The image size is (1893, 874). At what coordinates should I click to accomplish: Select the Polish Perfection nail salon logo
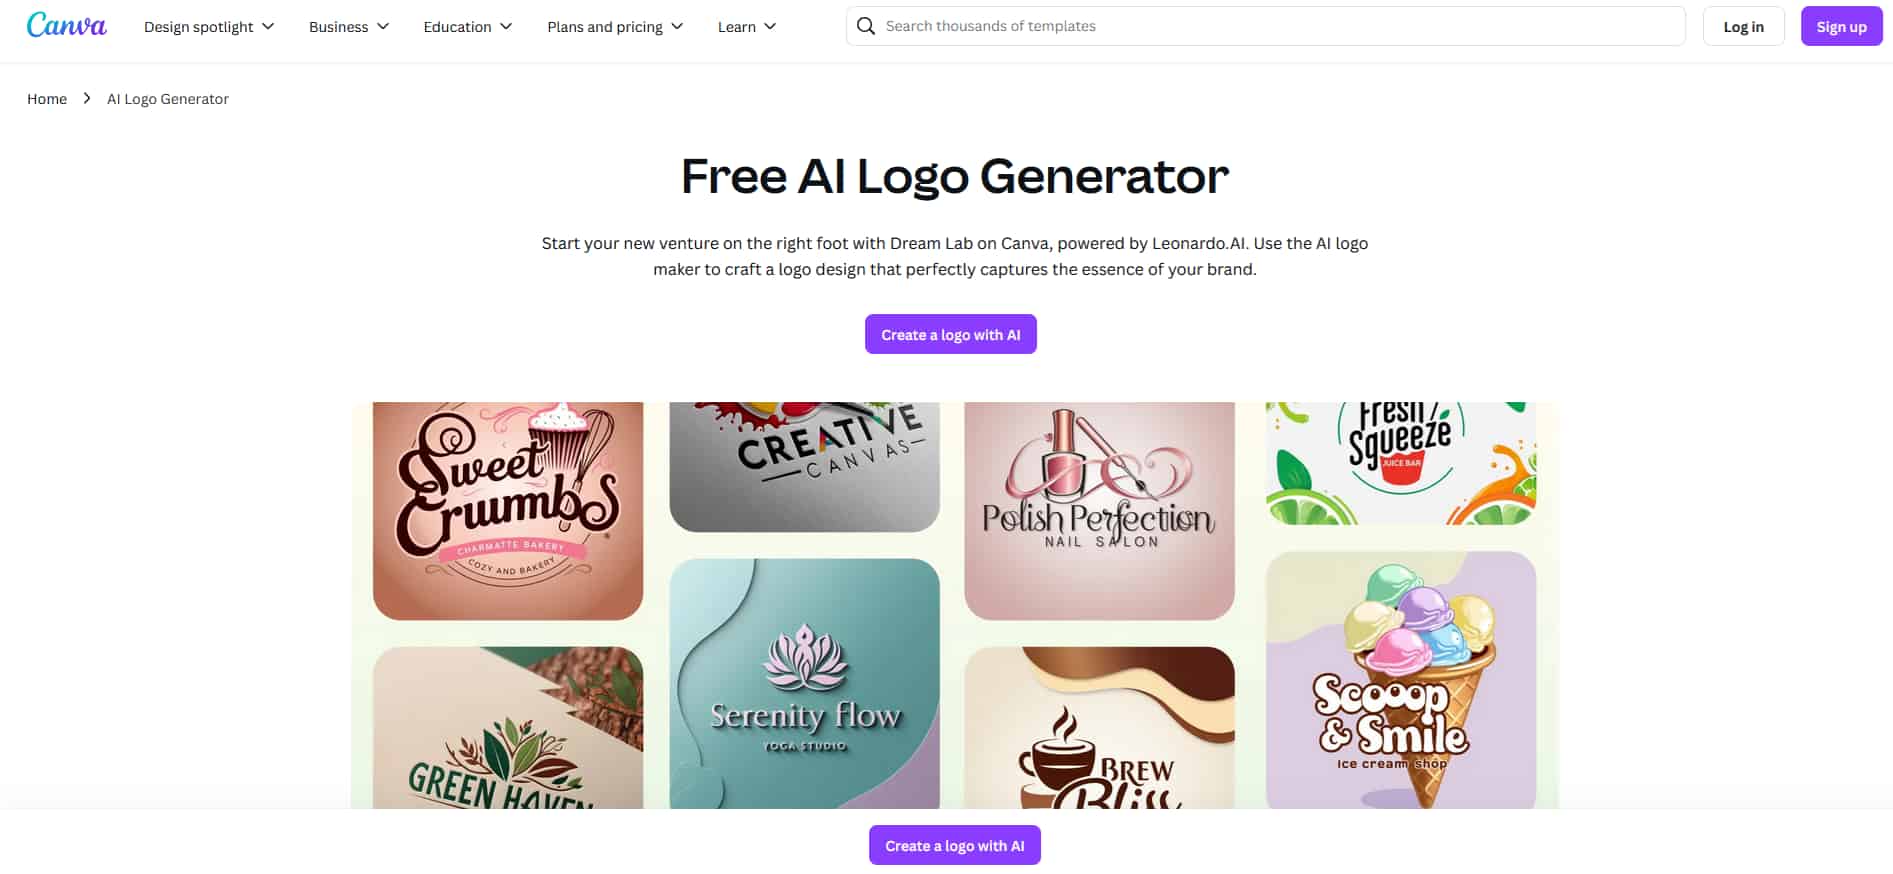(1099, 510)
